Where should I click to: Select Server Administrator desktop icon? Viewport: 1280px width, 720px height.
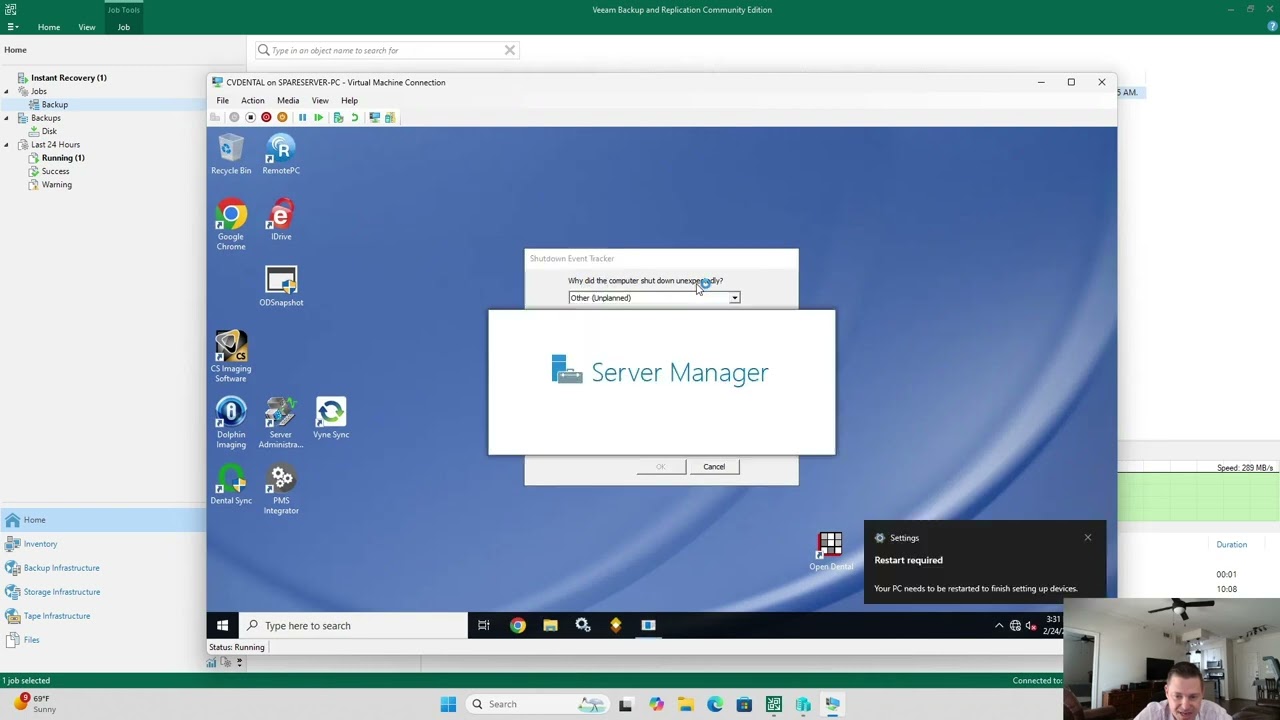(x=281, y=423)
